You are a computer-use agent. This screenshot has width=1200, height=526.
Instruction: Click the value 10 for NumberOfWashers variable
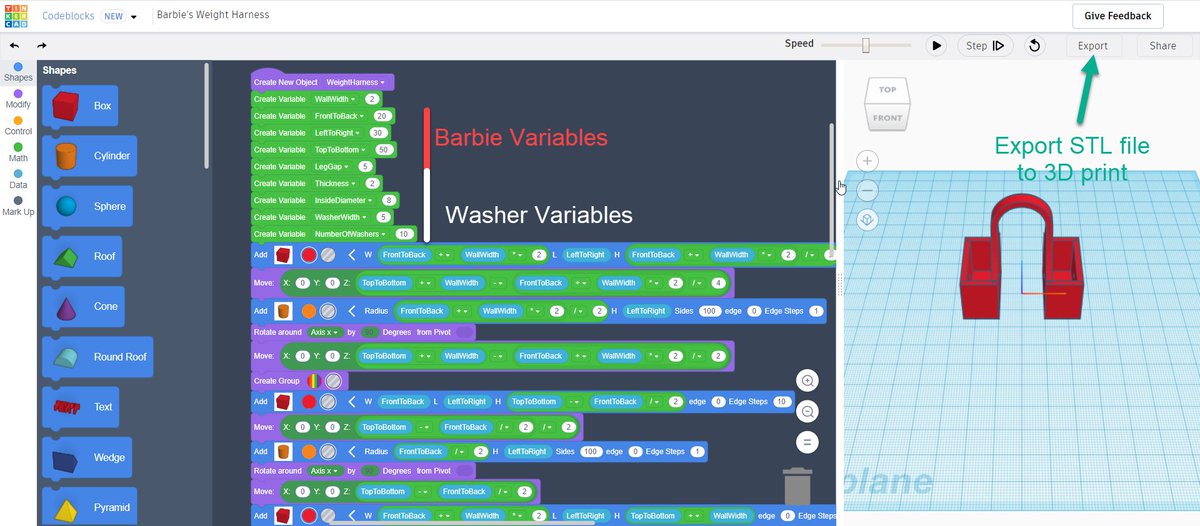[x=404, y=234]
